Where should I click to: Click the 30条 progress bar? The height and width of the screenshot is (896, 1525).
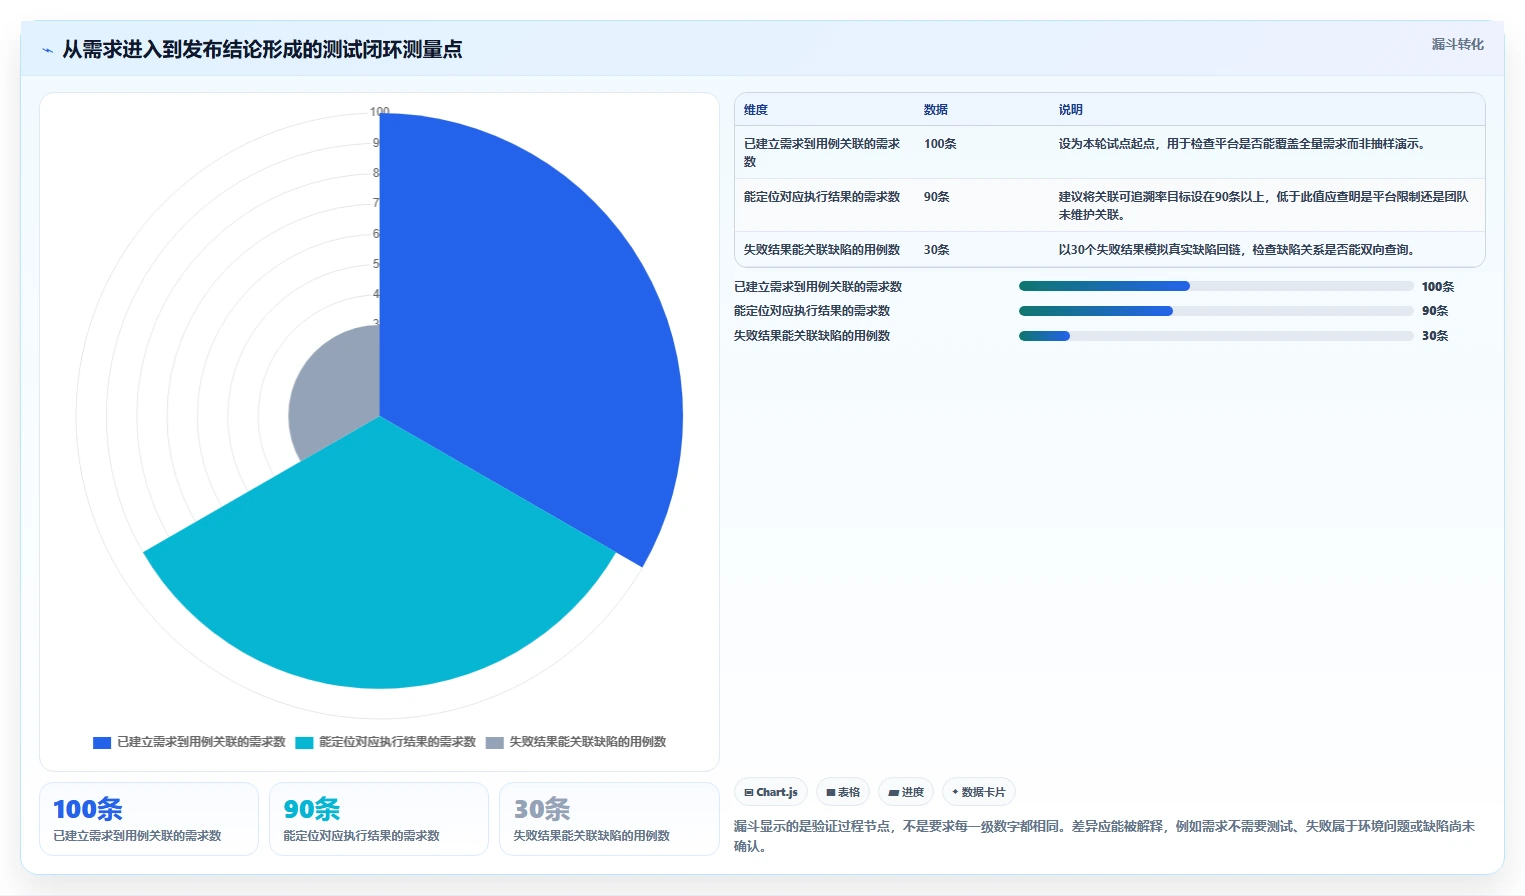tap(1216, 336)
